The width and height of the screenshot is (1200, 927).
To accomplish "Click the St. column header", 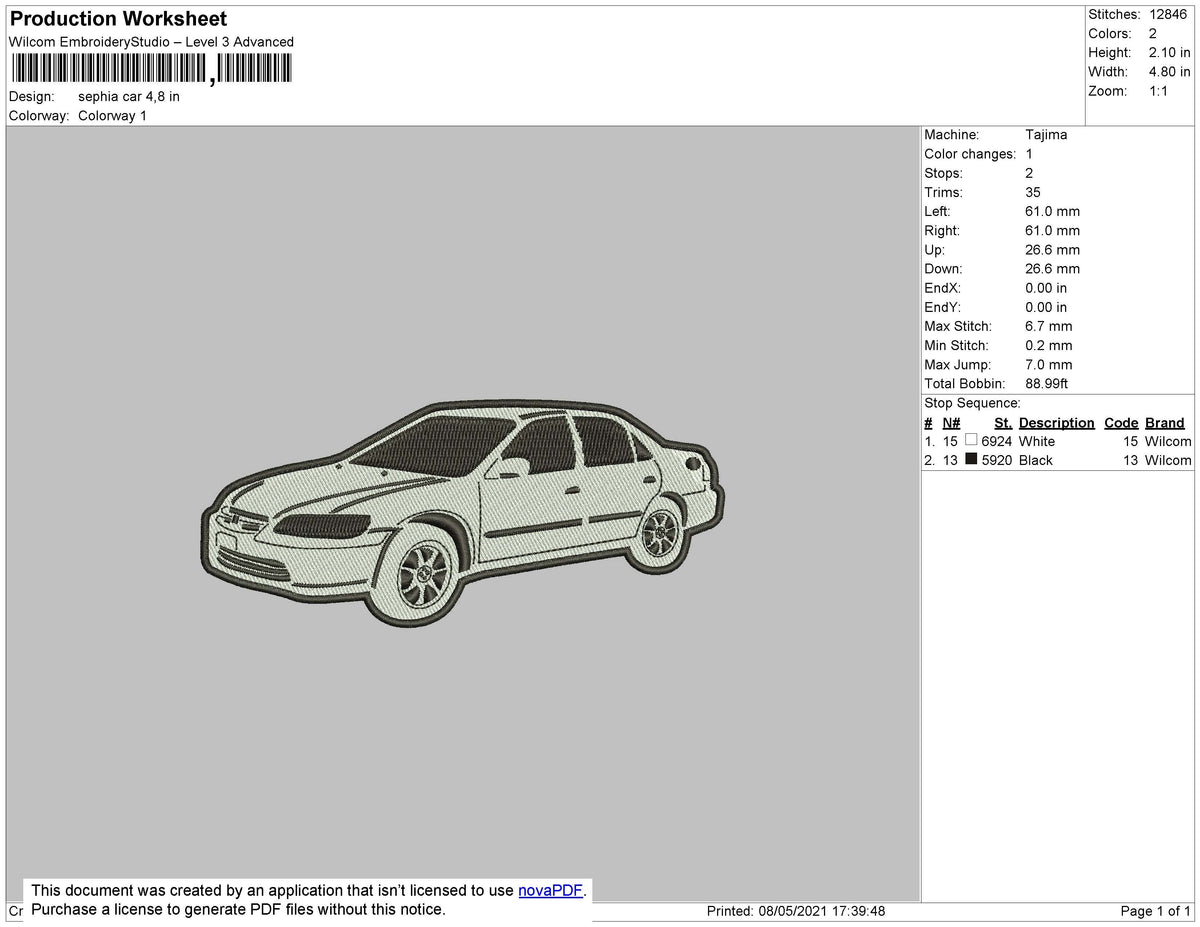I will point(1002,422).
